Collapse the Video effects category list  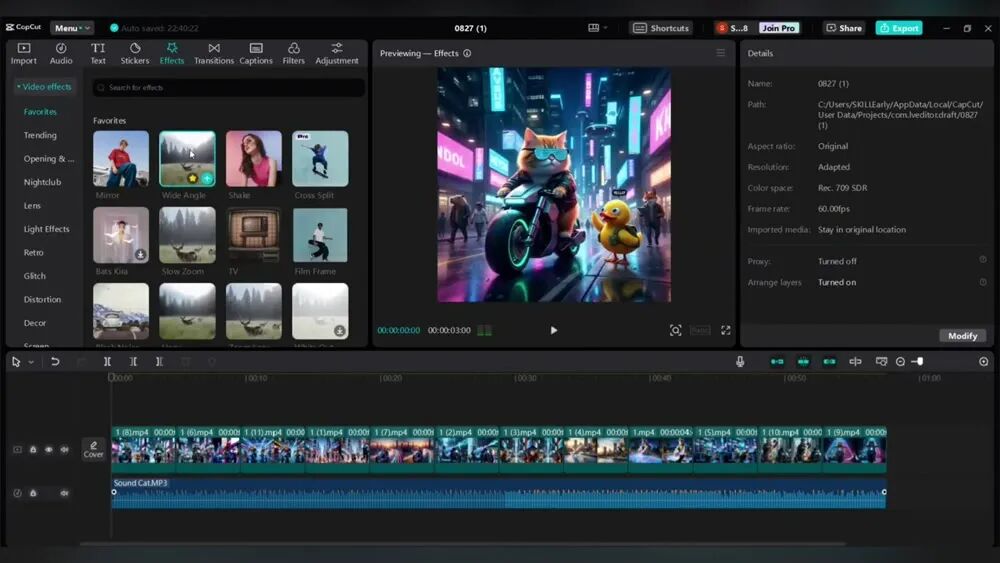pyautogui.click(x=44, y=87)
